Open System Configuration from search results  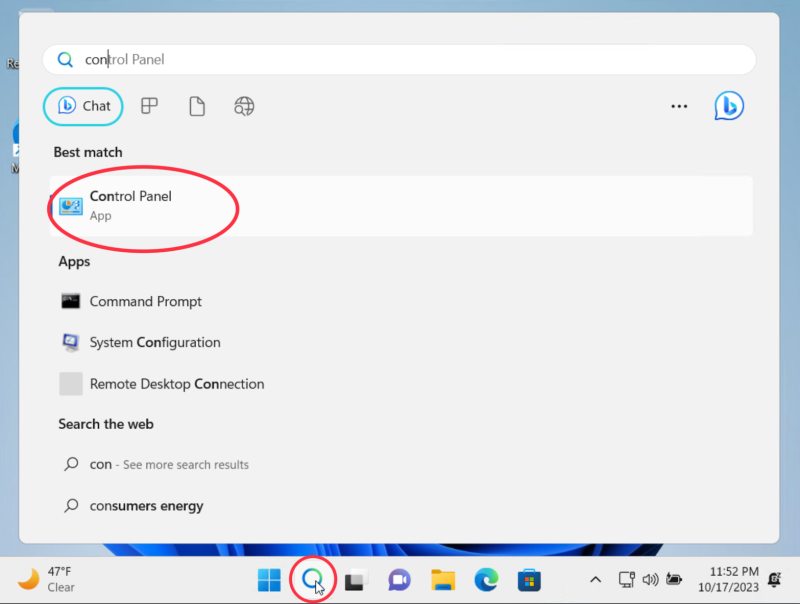point(154,342)
